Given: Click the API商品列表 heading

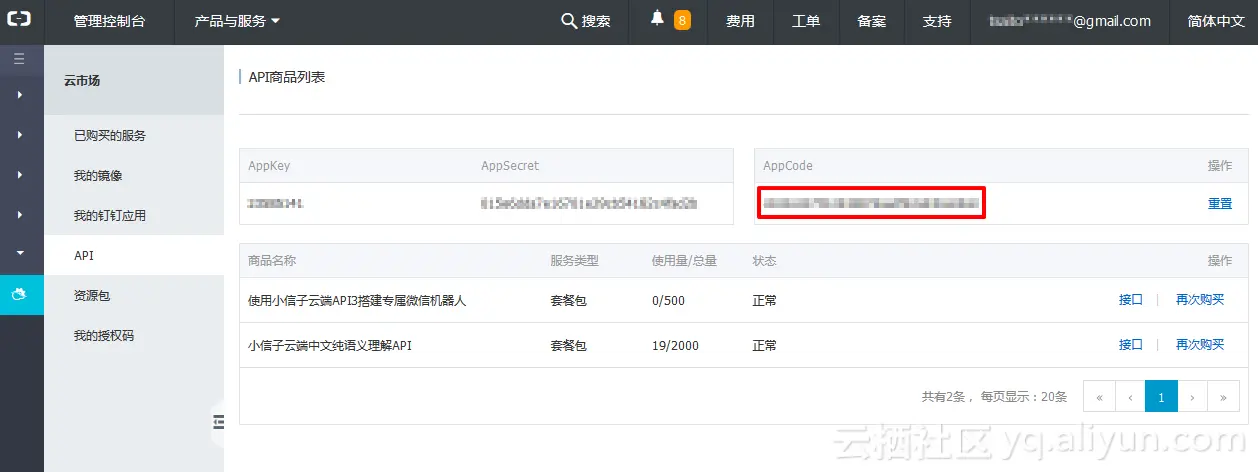Looking at the screenshot, I should click(287, 76).
